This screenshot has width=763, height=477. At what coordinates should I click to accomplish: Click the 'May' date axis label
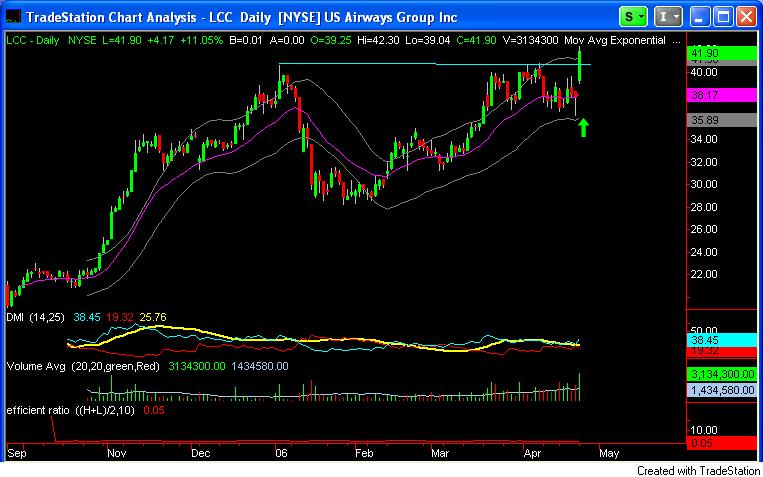(609, 454)
